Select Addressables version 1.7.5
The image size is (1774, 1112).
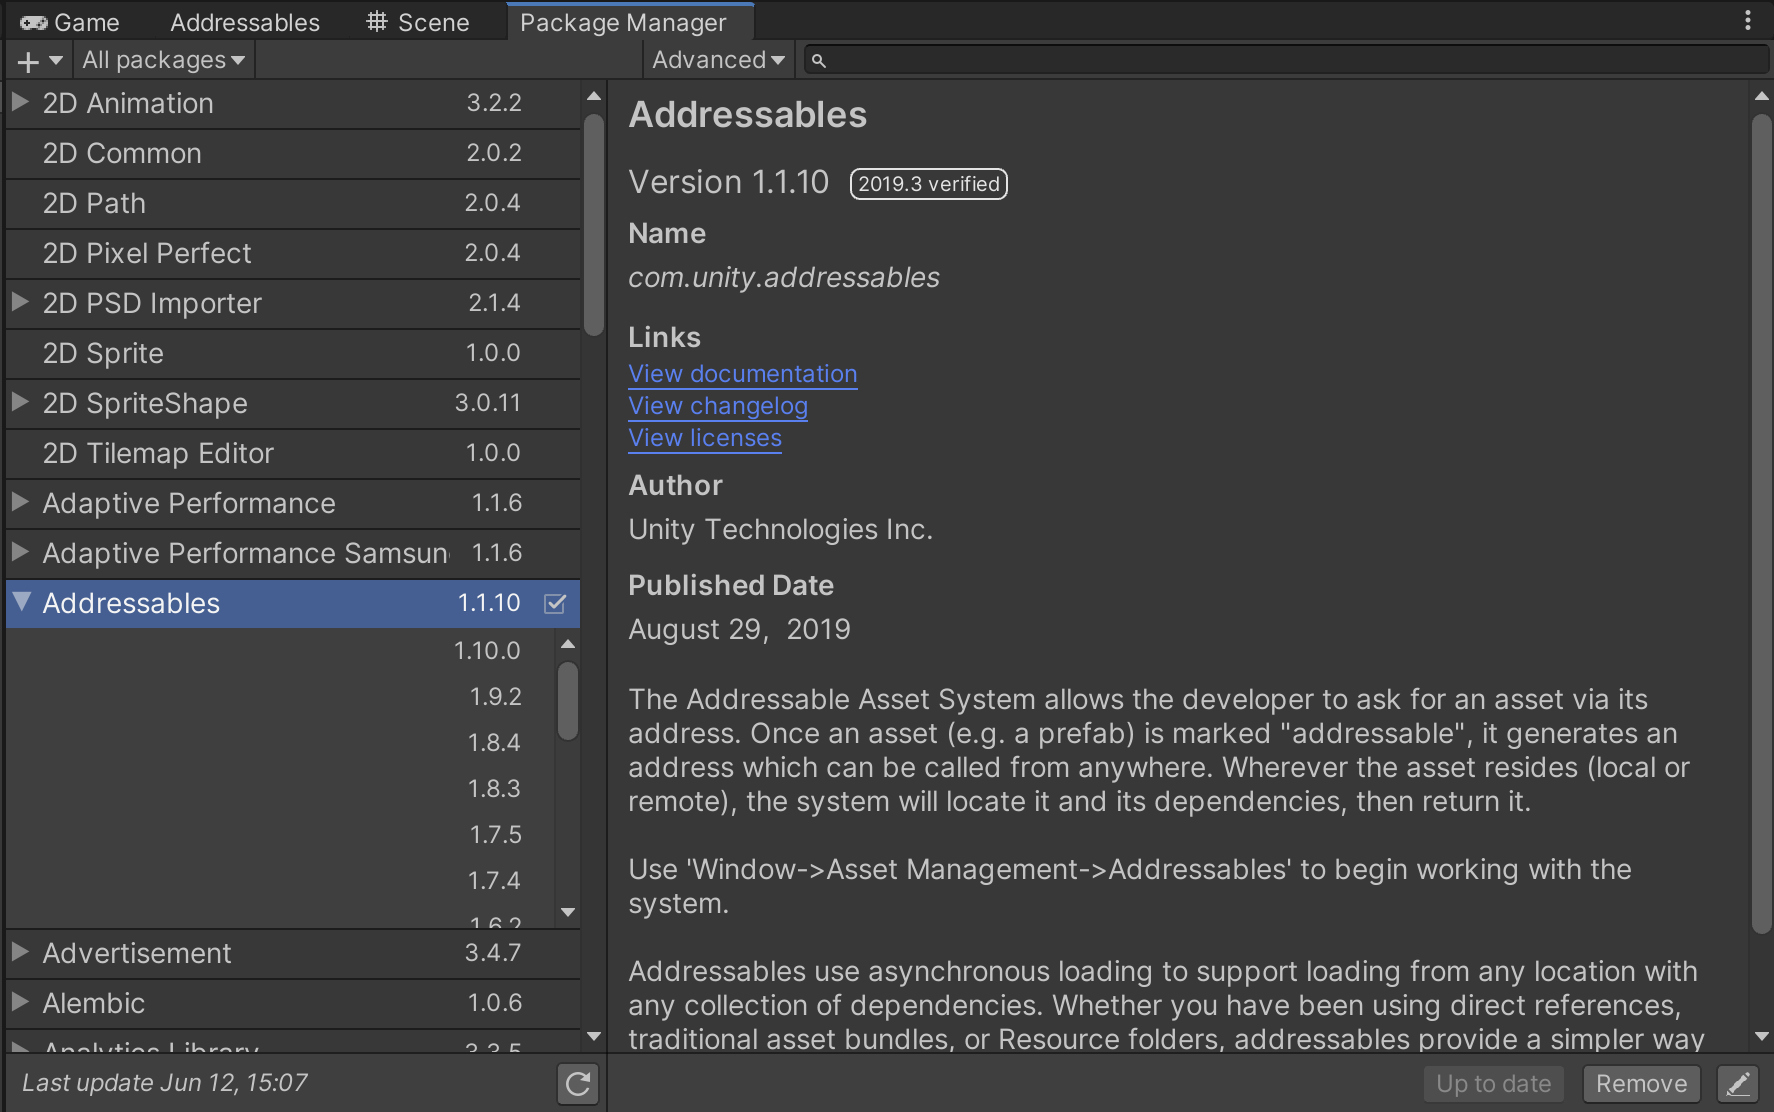495,835
